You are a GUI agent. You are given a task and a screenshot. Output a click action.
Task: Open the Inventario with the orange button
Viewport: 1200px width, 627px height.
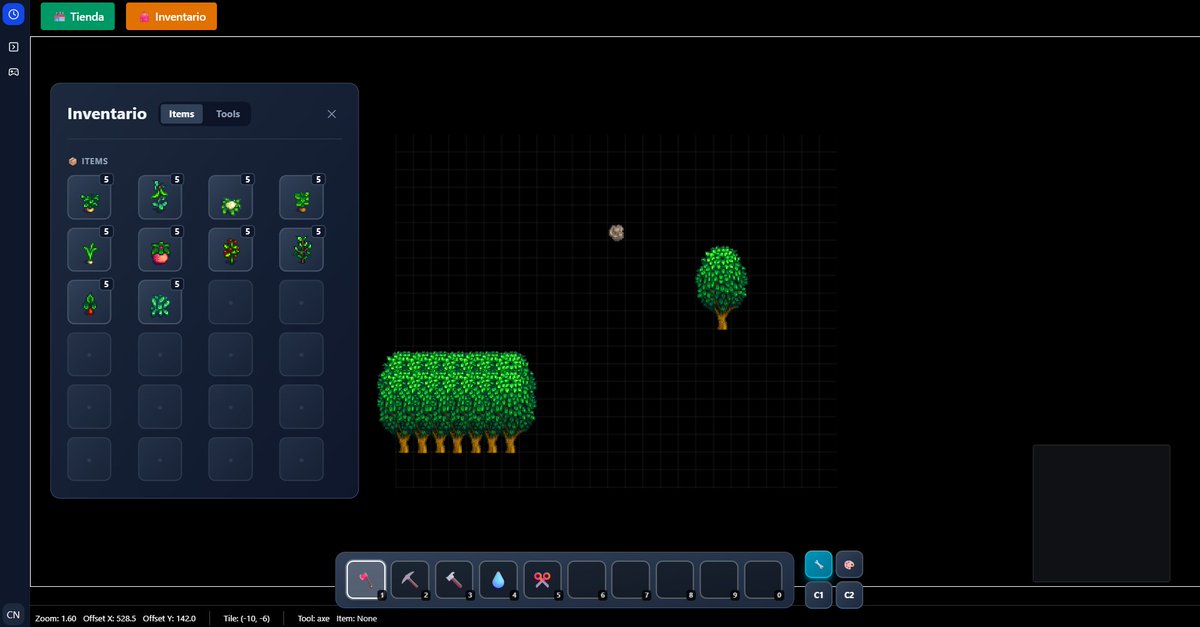click(x=171, y=16)
